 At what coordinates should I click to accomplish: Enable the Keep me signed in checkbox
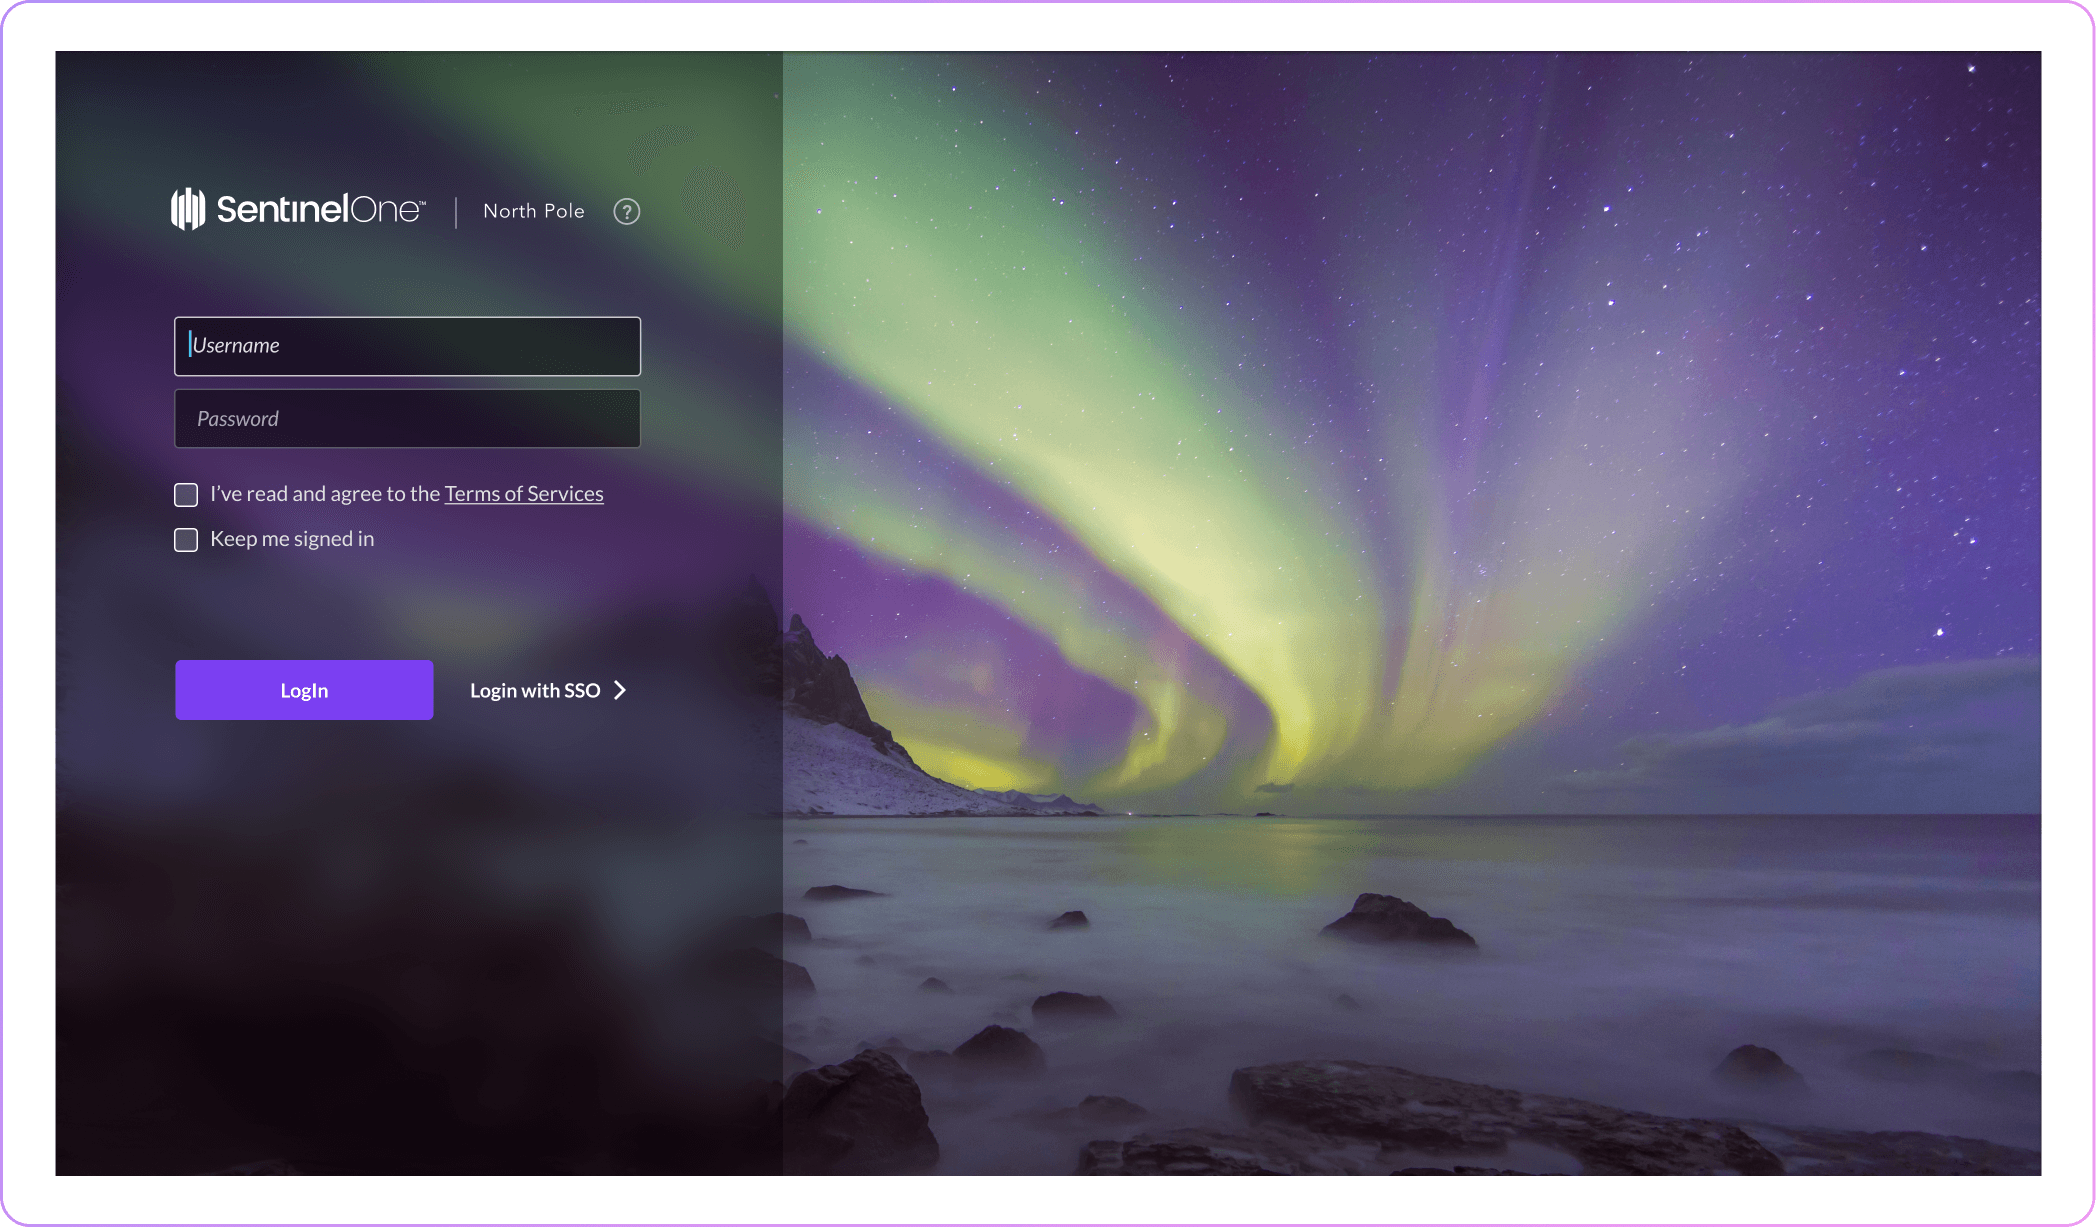click(x=186, y=540)
